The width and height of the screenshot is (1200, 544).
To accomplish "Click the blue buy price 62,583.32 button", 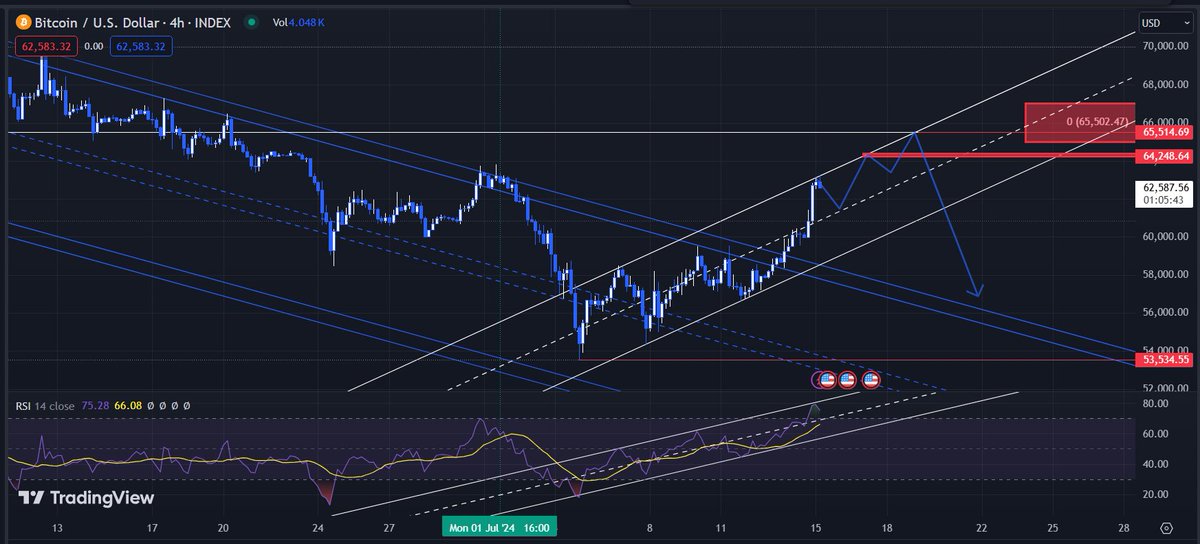I will [x=143, y=46].
